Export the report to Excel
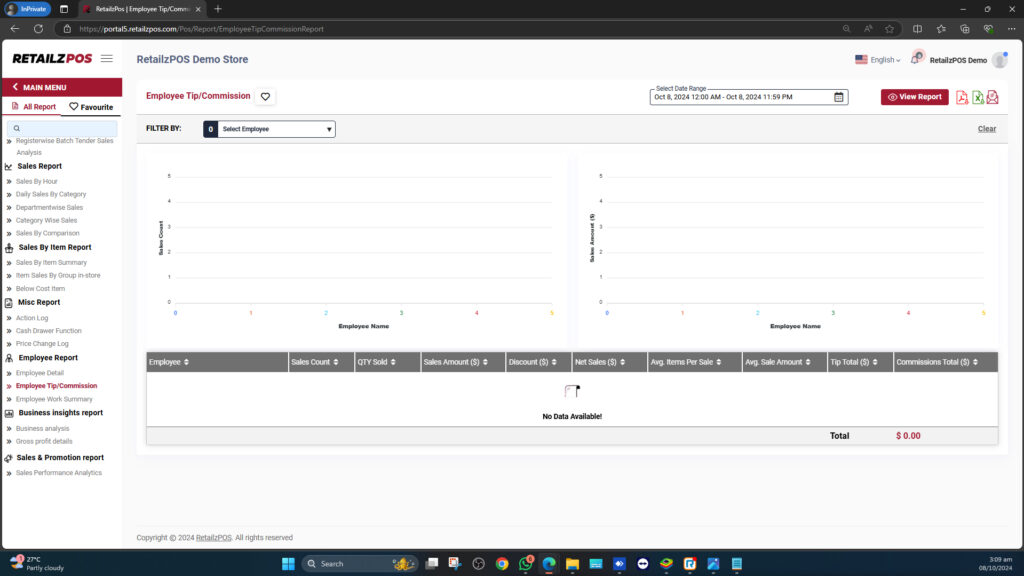The image size is (1024, 576). coord(975,97)
